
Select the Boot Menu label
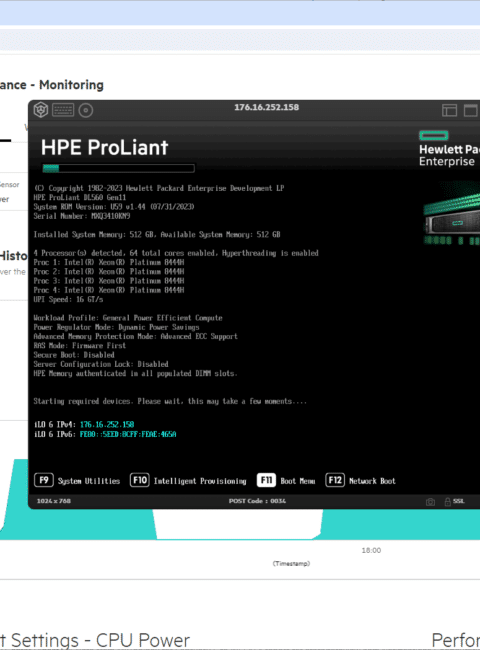298,481
